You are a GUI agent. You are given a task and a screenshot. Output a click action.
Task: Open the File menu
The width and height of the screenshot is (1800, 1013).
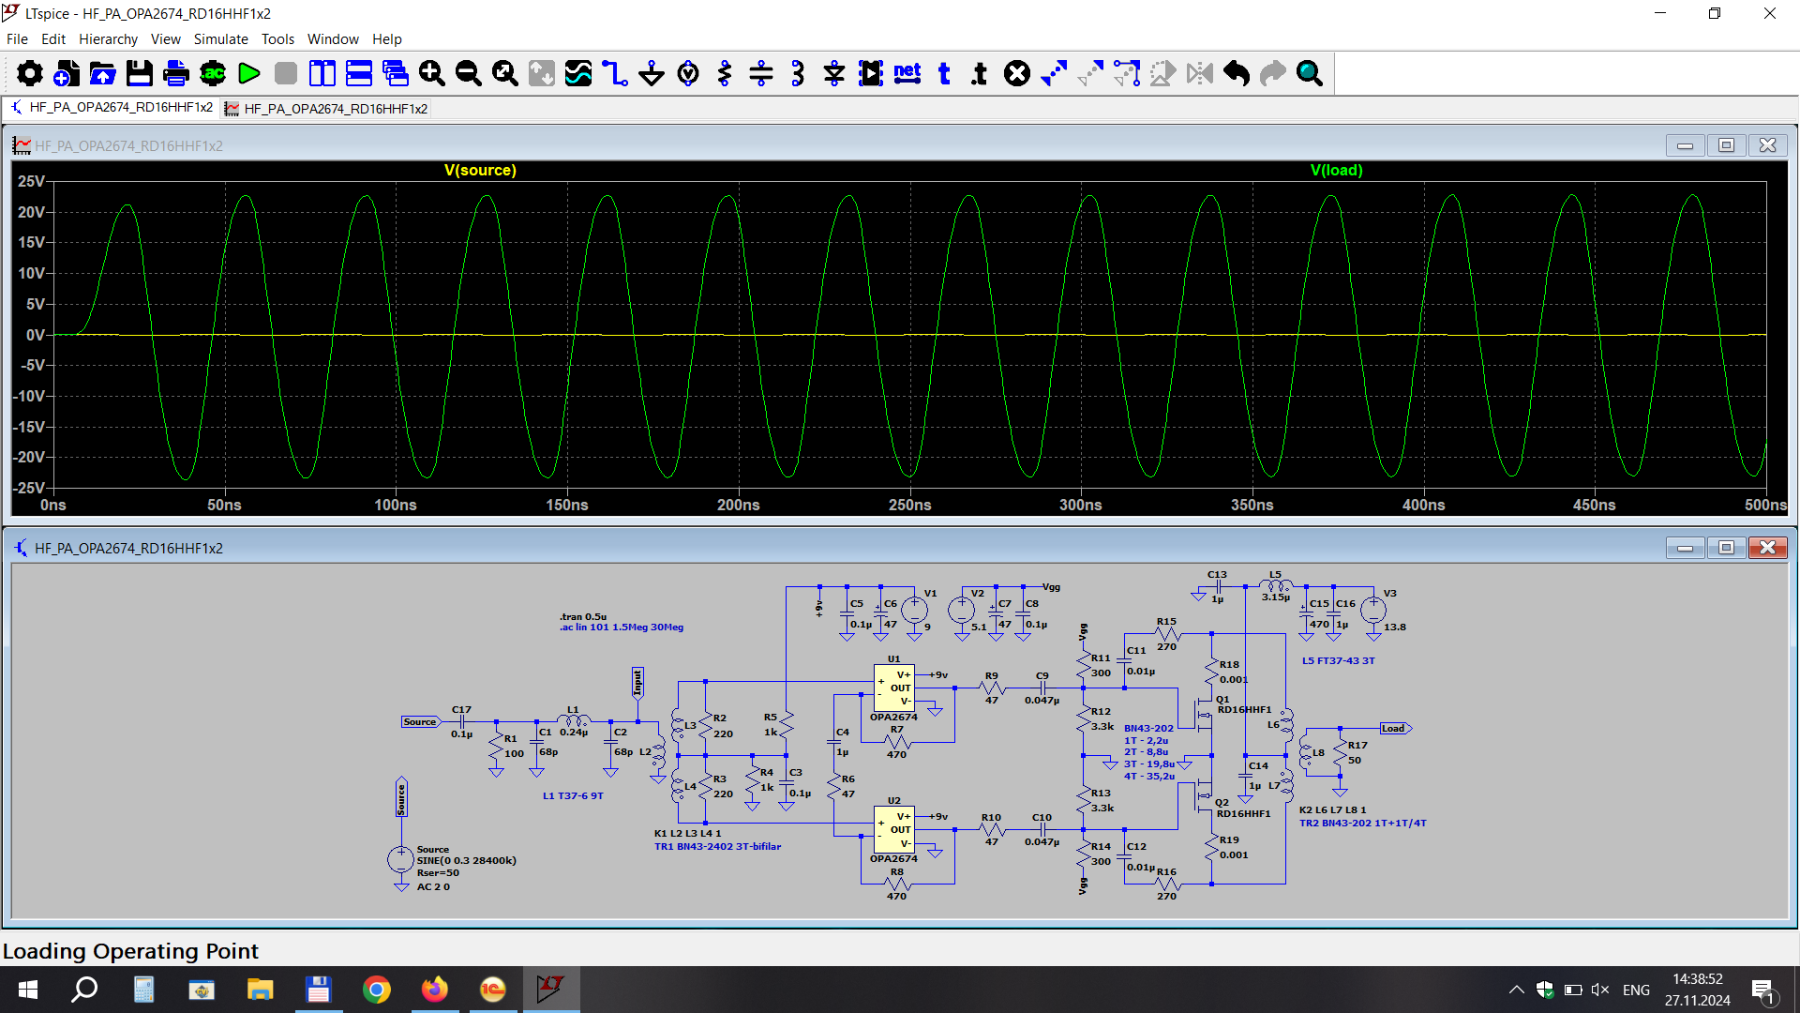(x=17, y=39)
